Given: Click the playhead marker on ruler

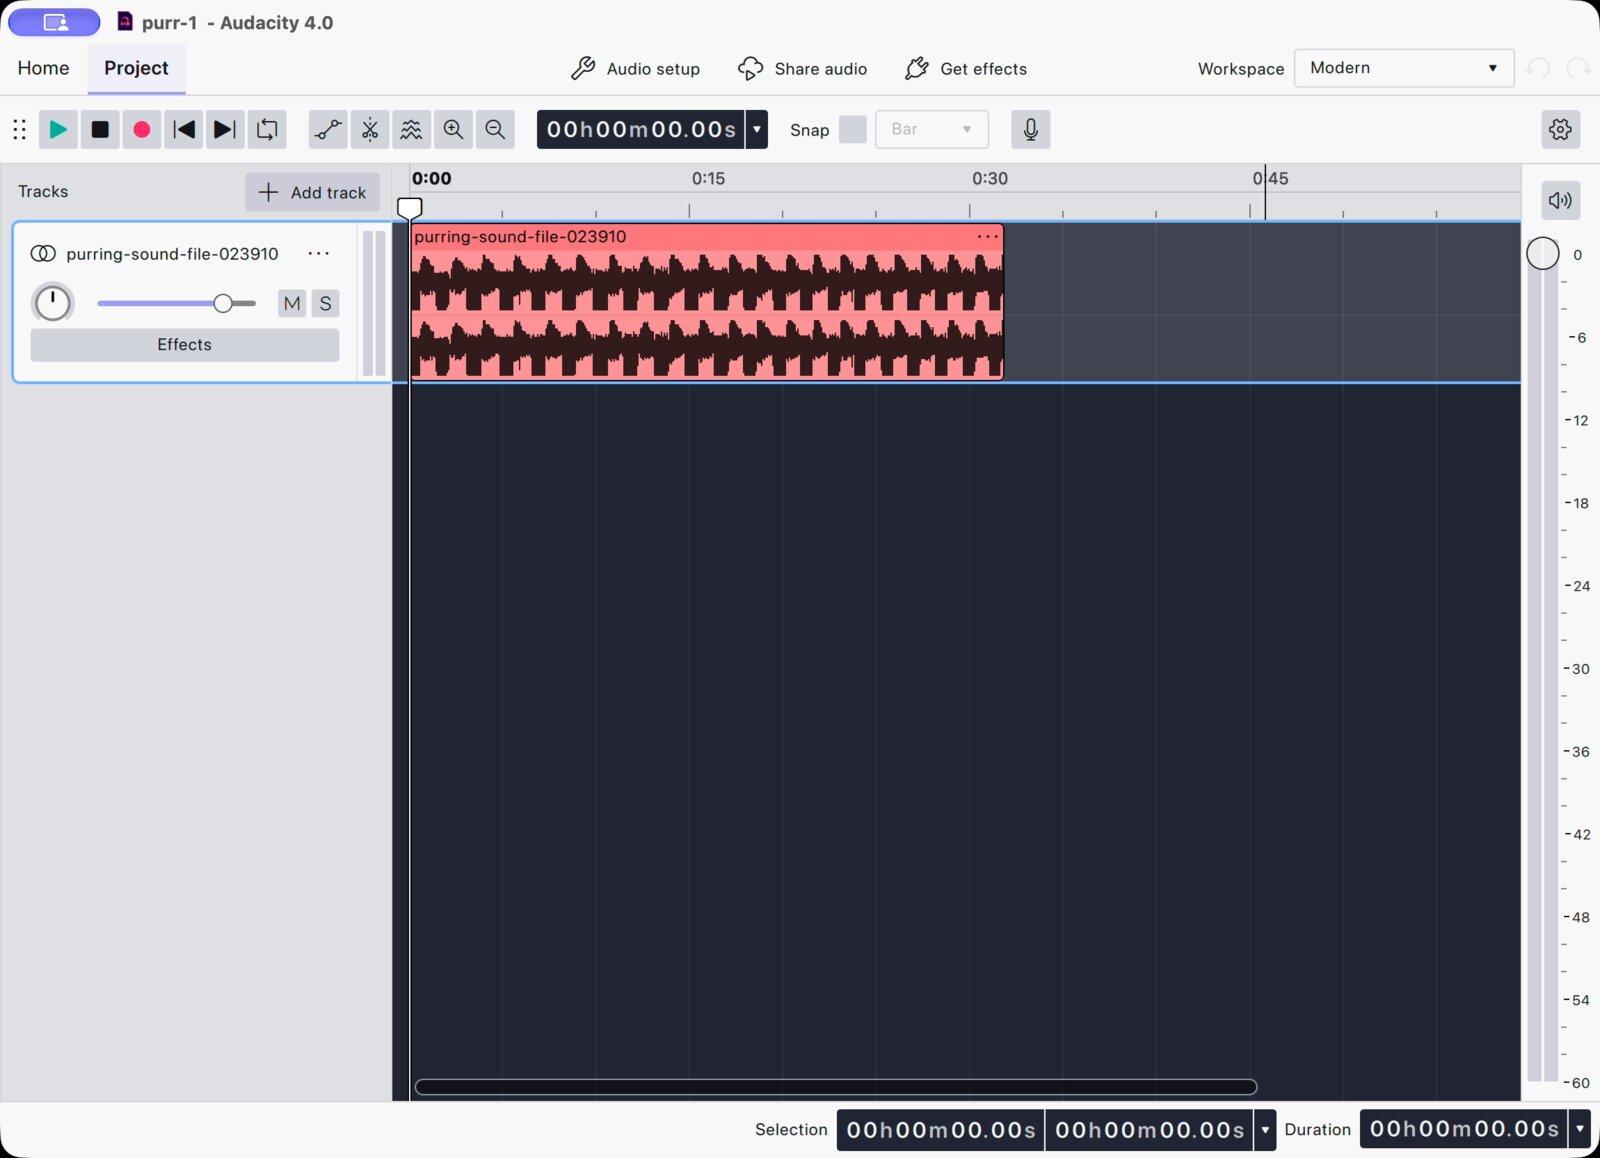Looking at the screenshot, I should (410, 208).
